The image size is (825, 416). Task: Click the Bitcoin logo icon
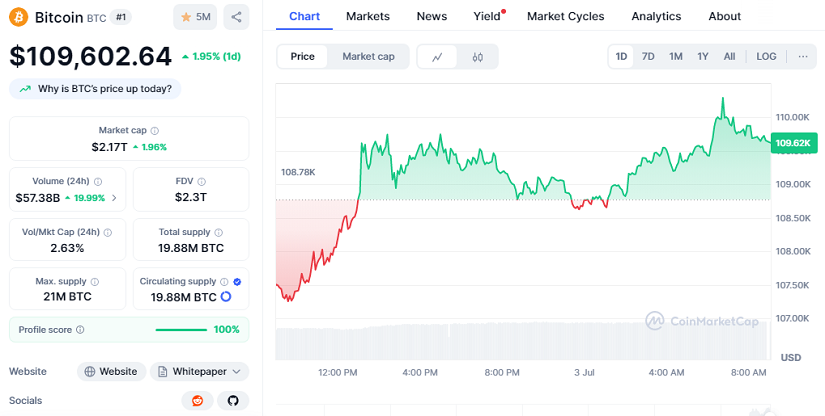(18, 17)
